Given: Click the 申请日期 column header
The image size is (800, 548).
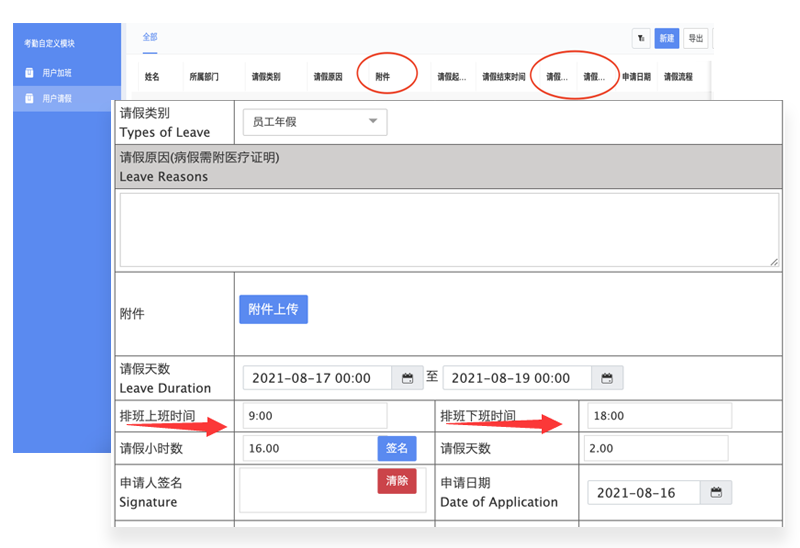Looking at the screenshot, I should [636, 77].
